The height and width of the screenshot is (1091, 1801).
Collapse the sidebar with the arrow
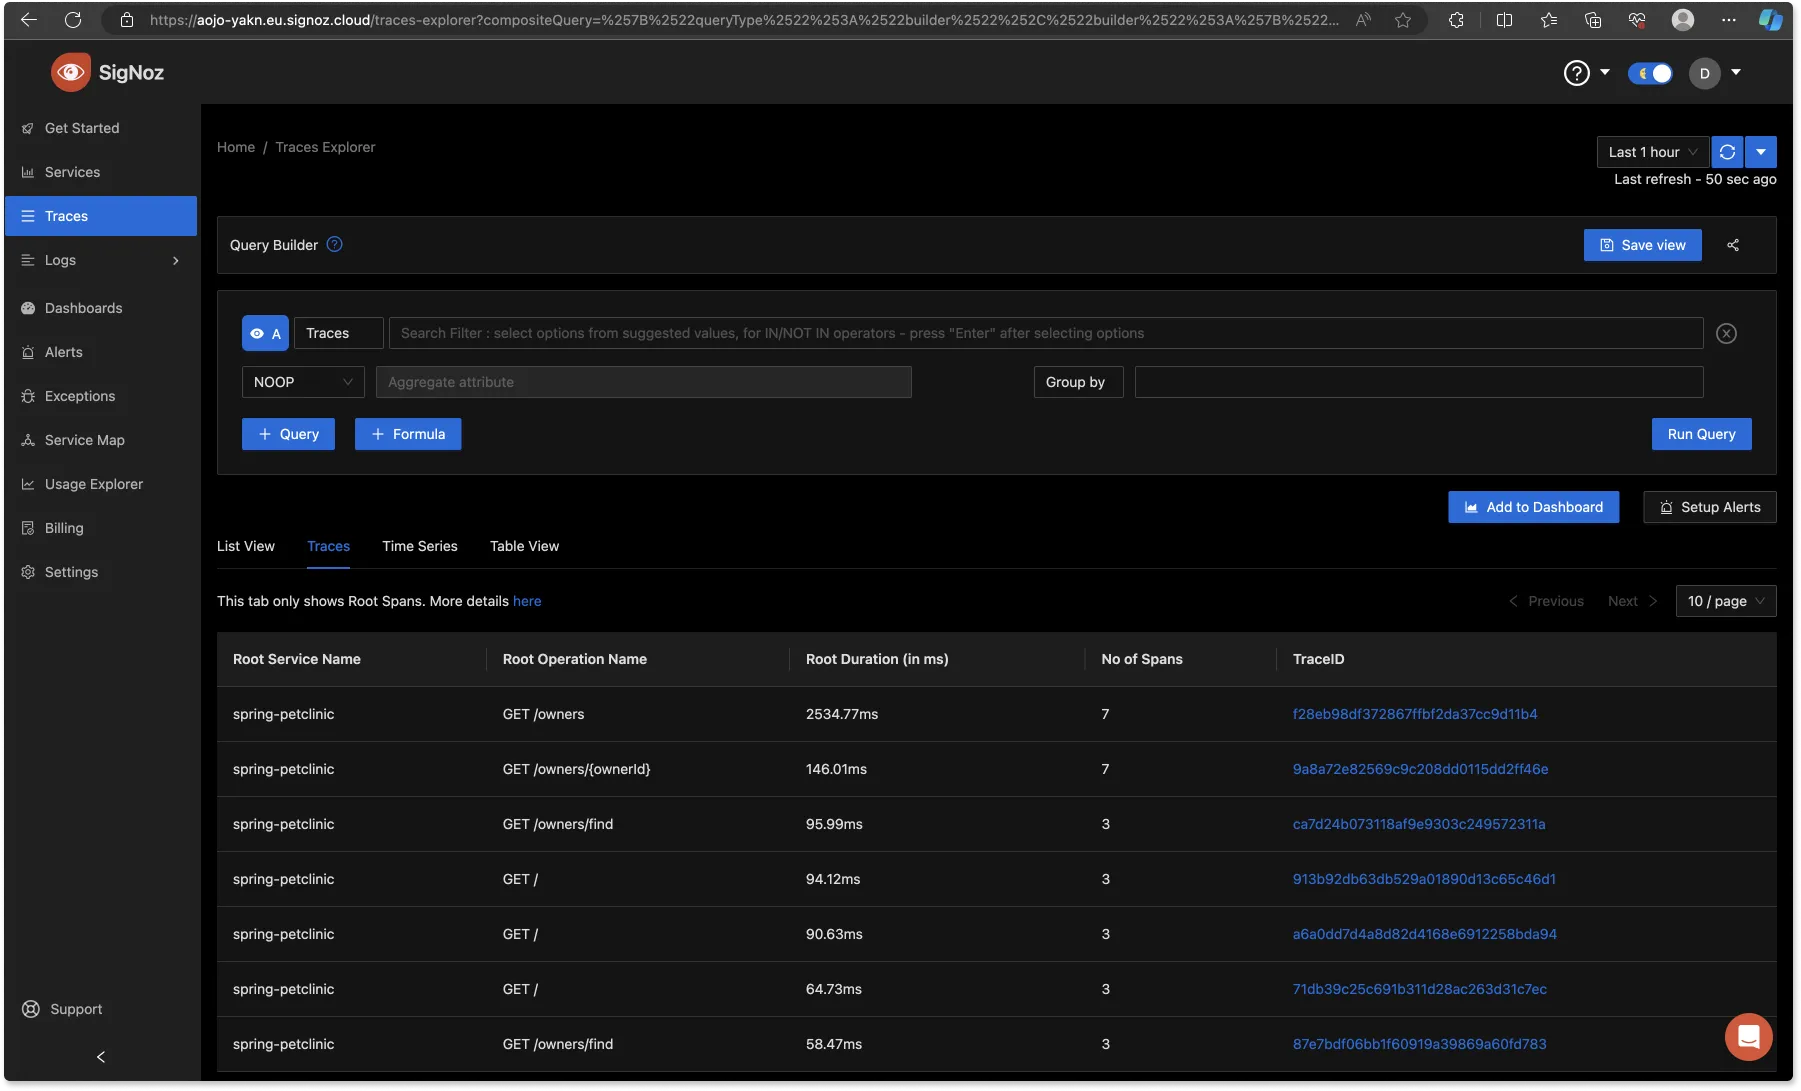pos(100,1057)
